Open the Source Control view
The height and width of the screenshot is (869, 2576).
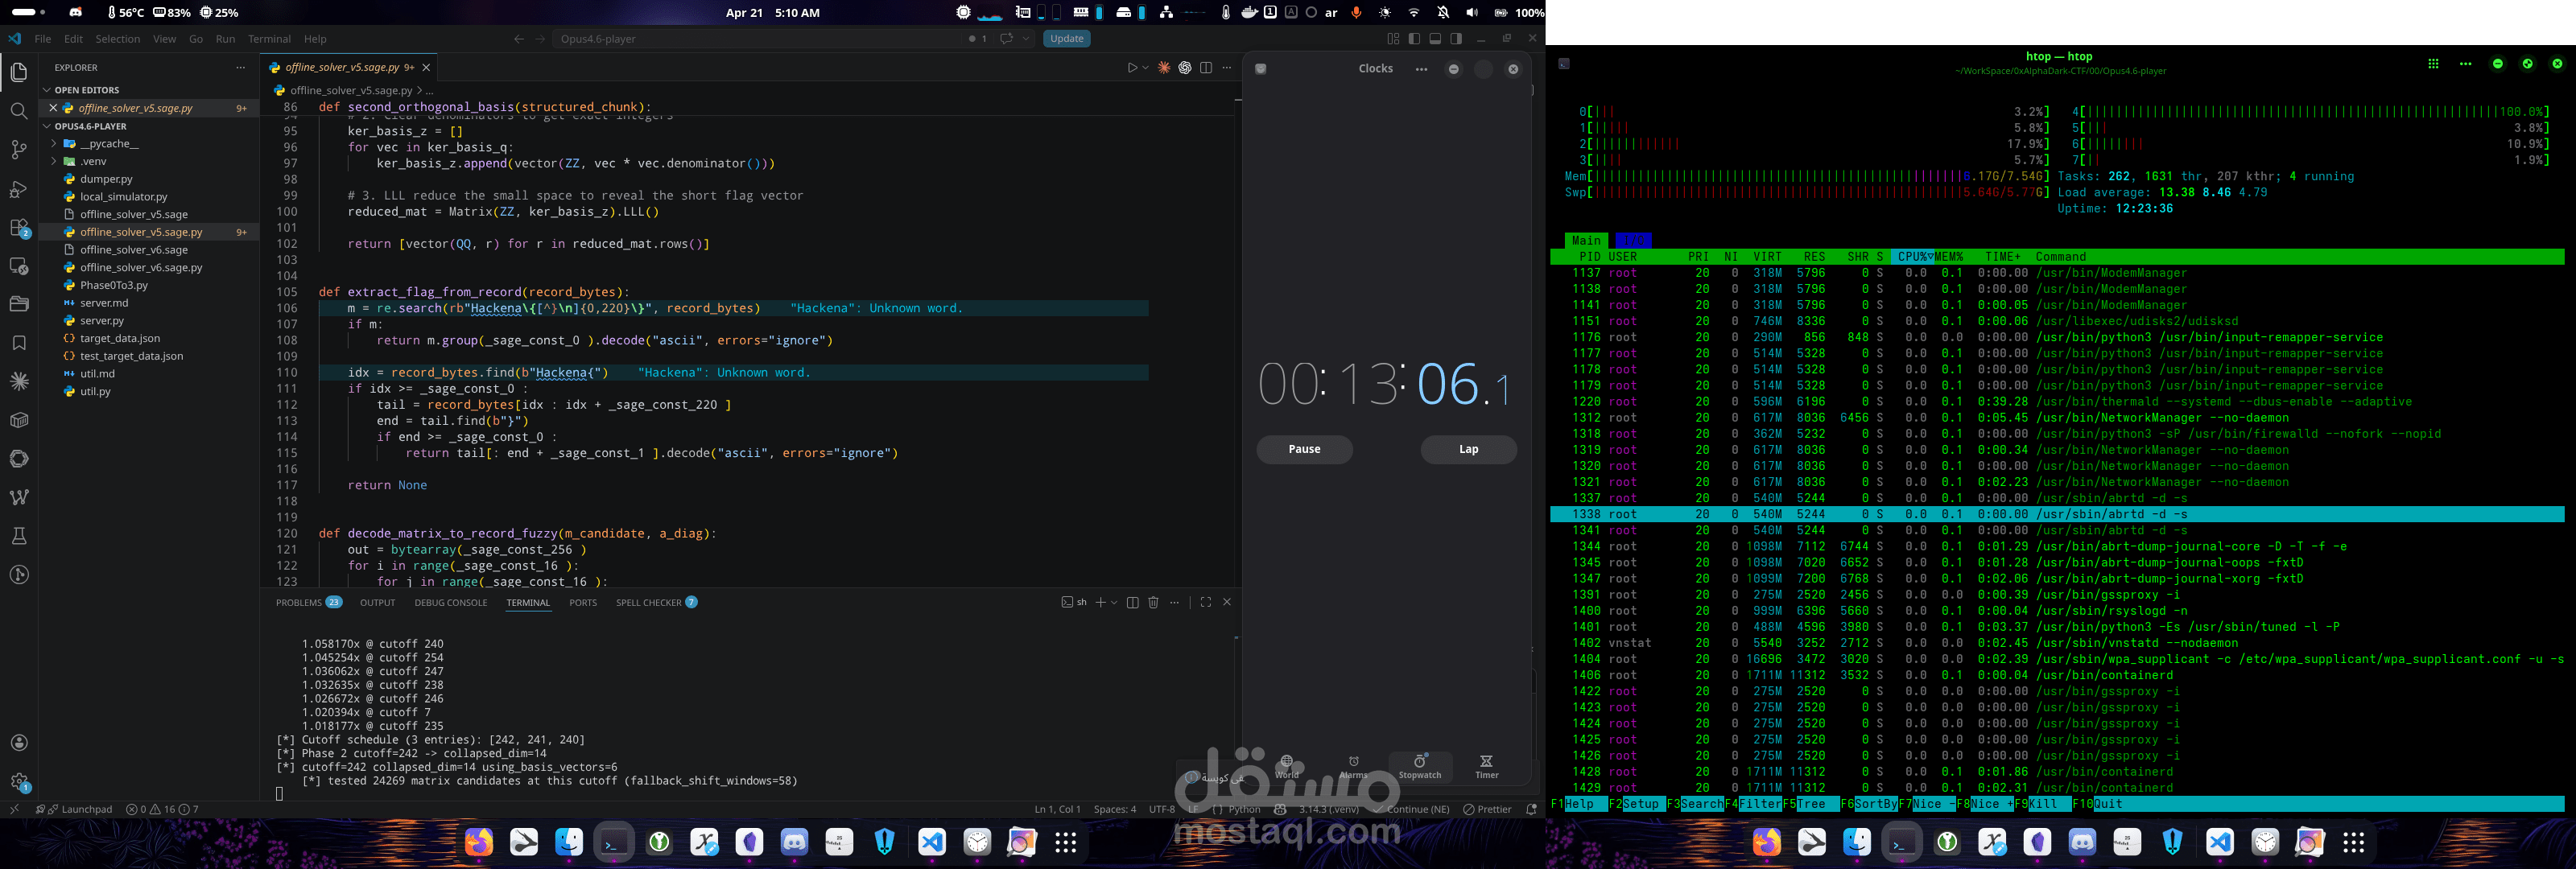pos(19,150)
